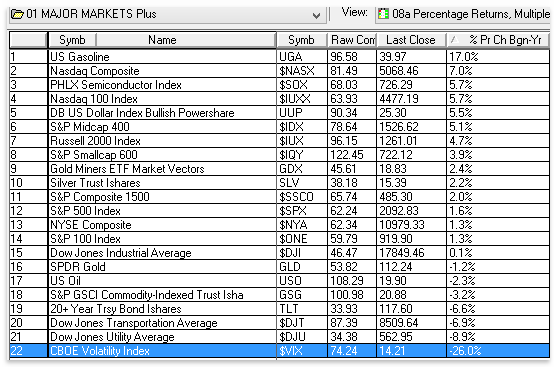Select the Dow Jones Utility Average row
The height and width of the screenshot is (367, 557).
279,337
